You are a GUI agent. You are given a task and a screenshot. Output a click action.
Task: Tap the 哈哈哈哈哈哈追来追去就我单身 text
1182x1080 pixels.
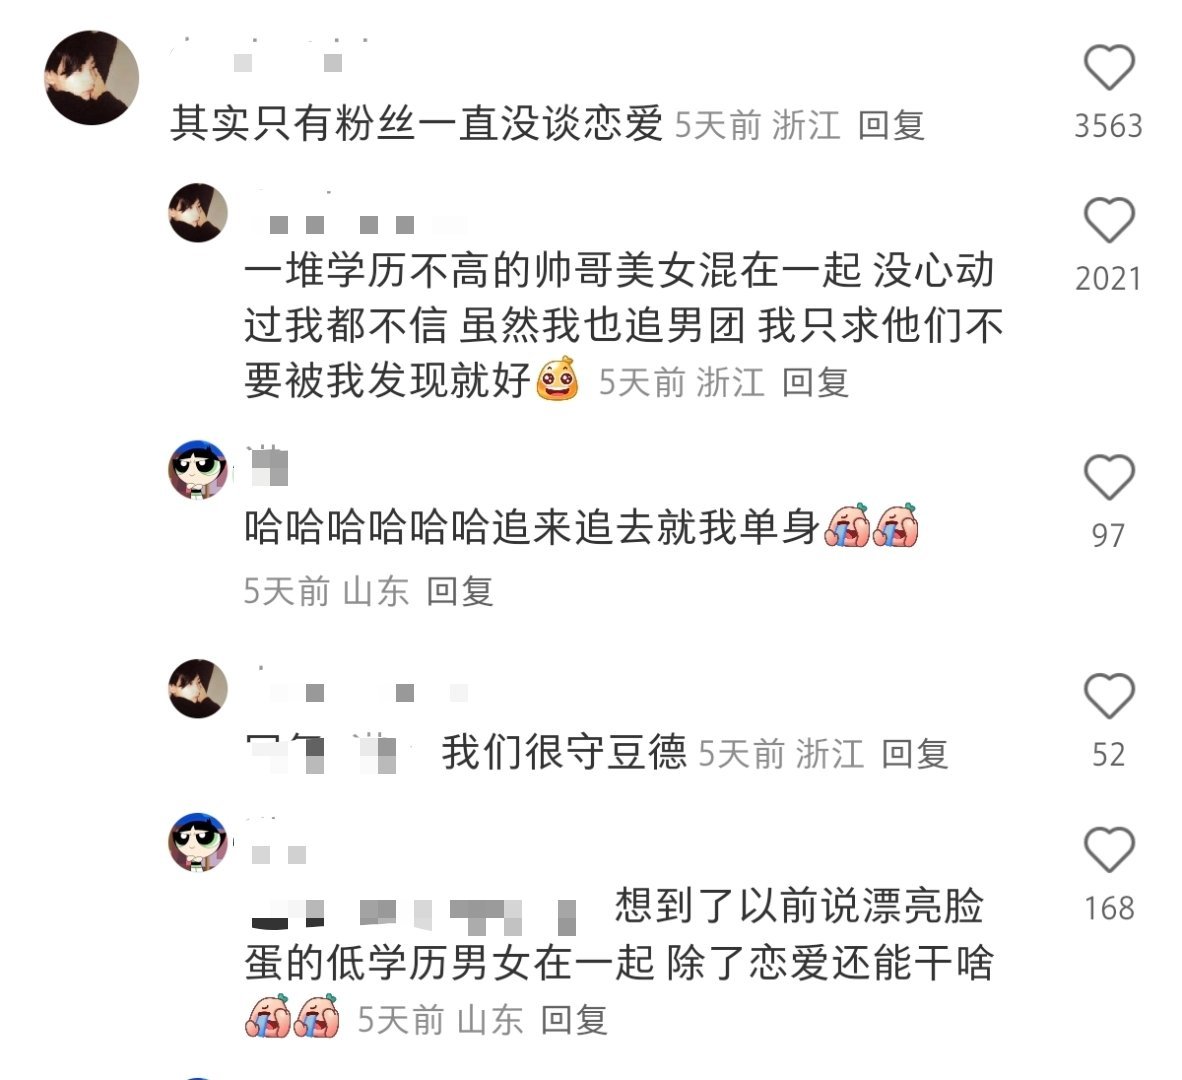531,526
